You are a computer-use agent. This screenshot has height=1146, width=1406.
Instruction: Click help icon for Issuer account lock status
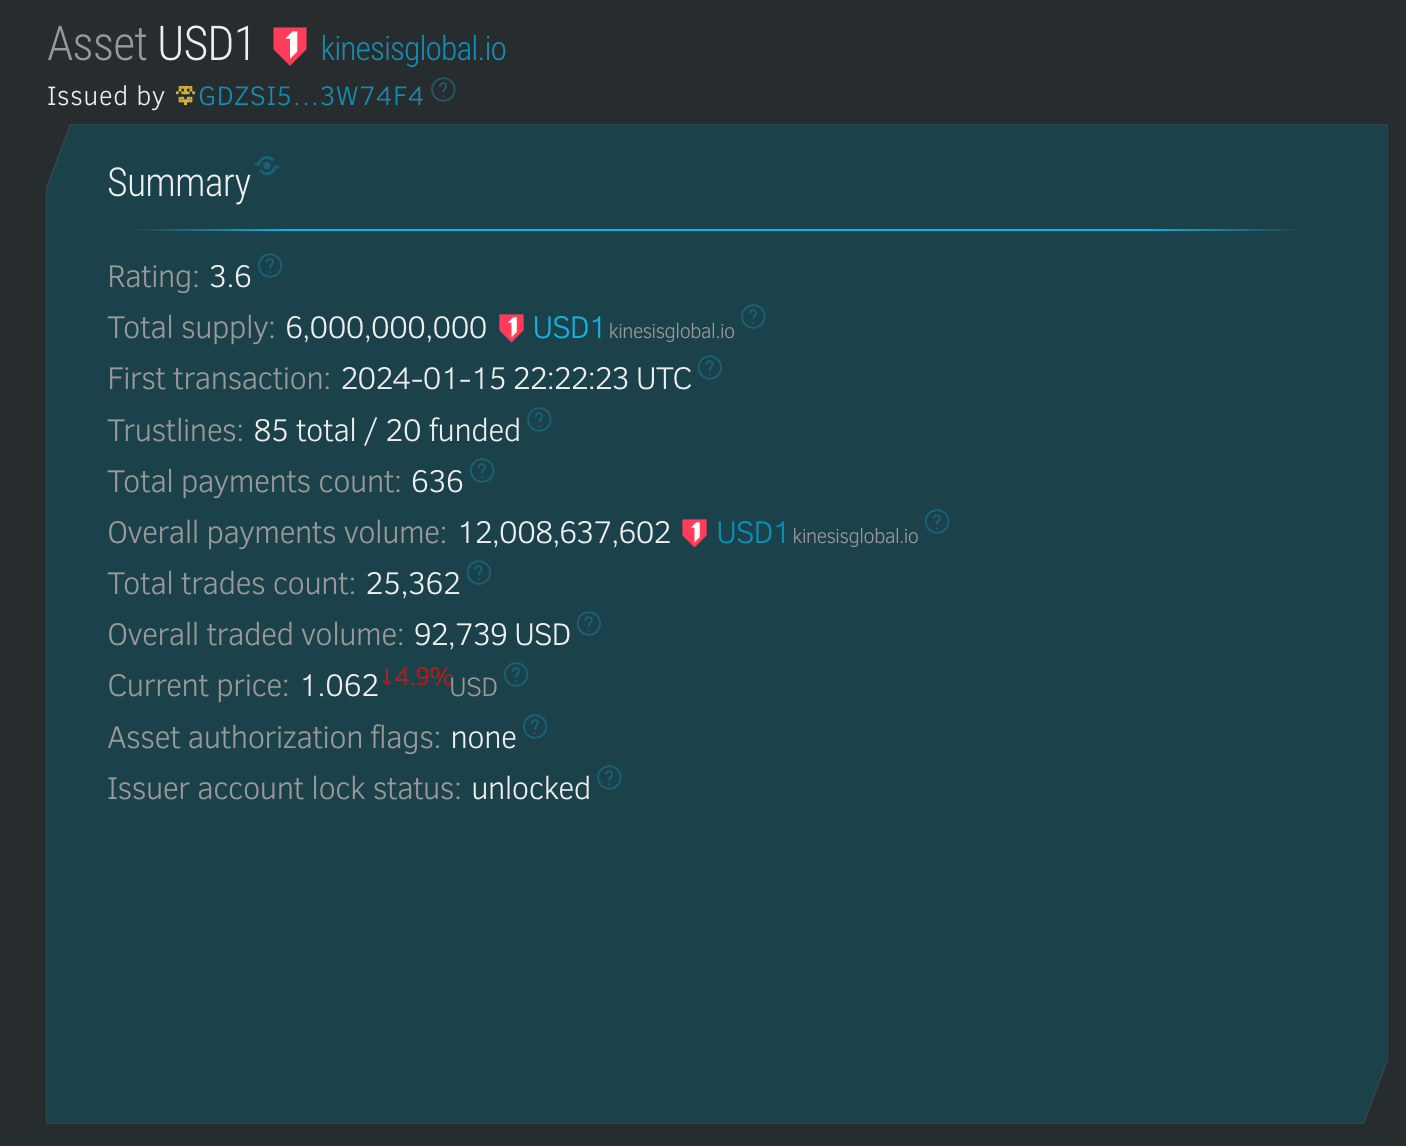tap(609, 777)
